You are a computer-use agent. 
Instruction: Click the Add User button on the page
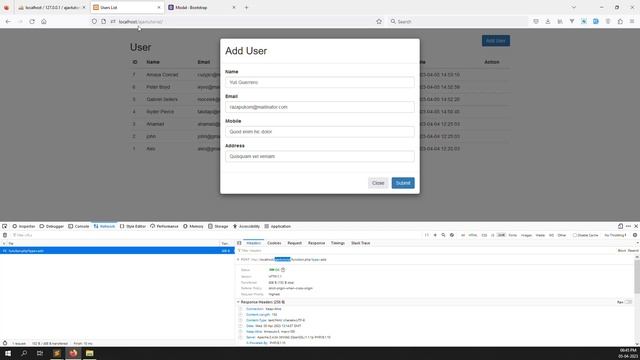tap(496, 40)
